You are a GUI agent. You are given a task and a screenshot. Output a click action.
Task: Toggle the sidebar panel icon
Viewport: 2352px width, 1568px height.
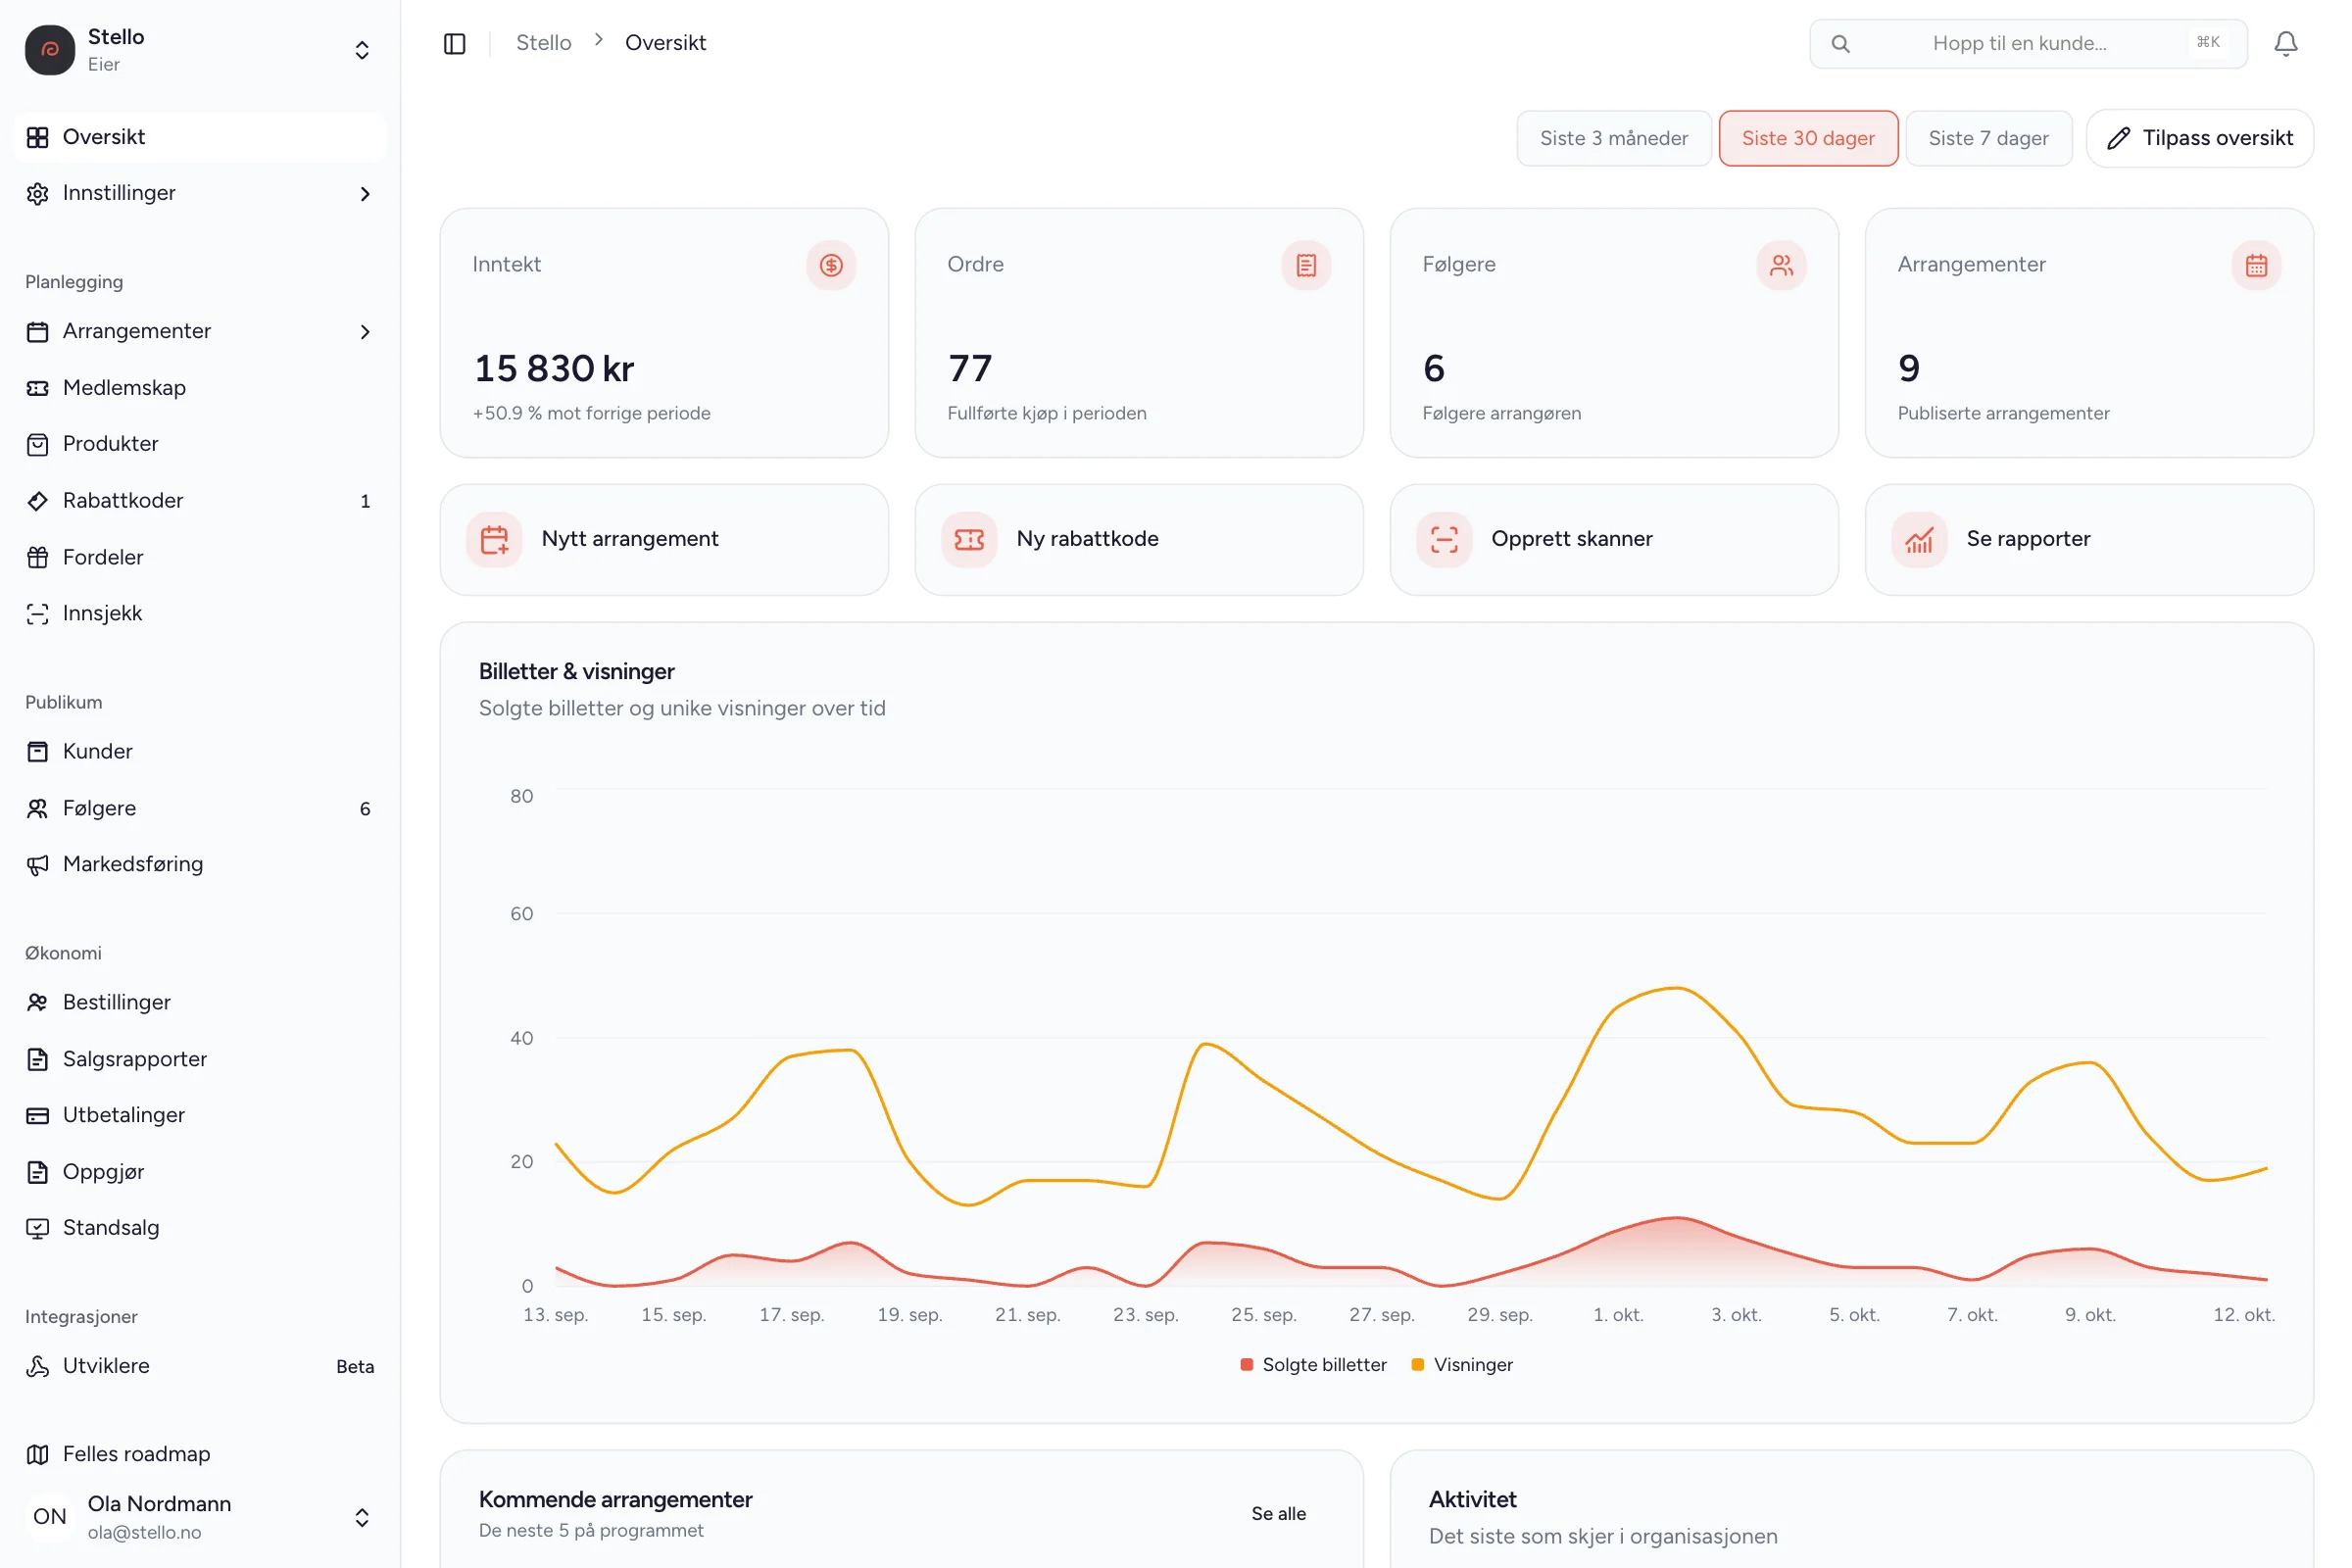(454, 43)
